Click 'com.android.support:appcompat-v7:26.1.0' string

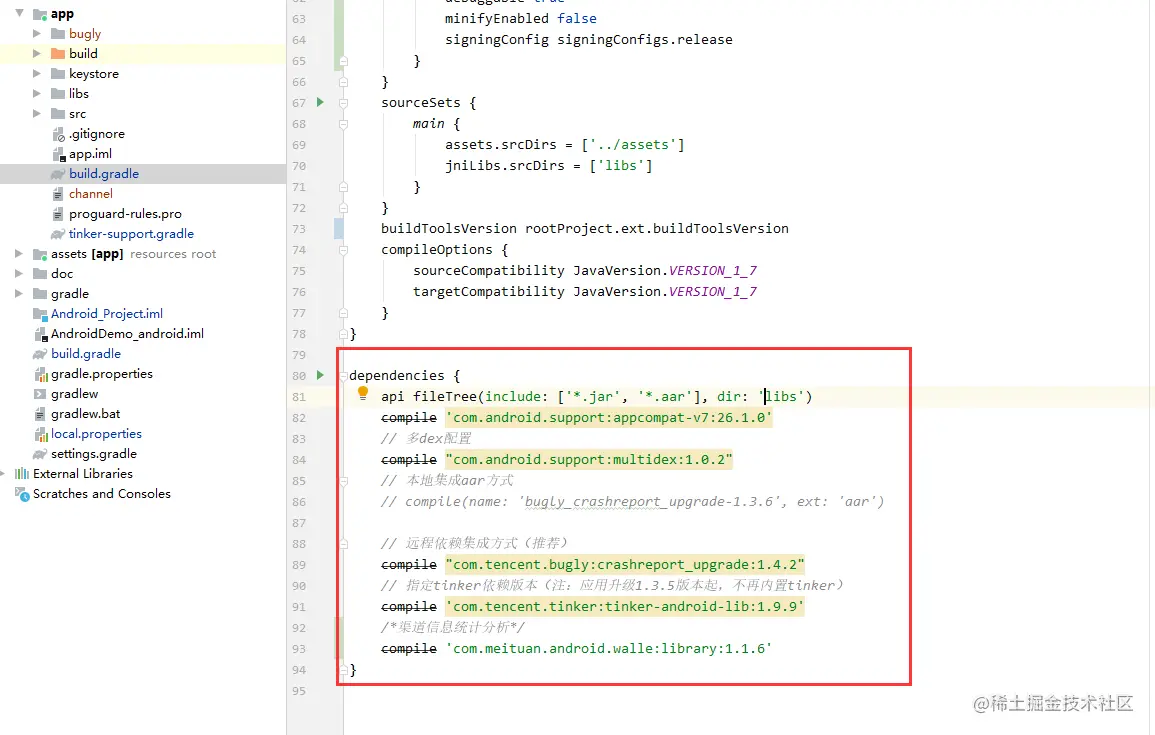point(608,418)
